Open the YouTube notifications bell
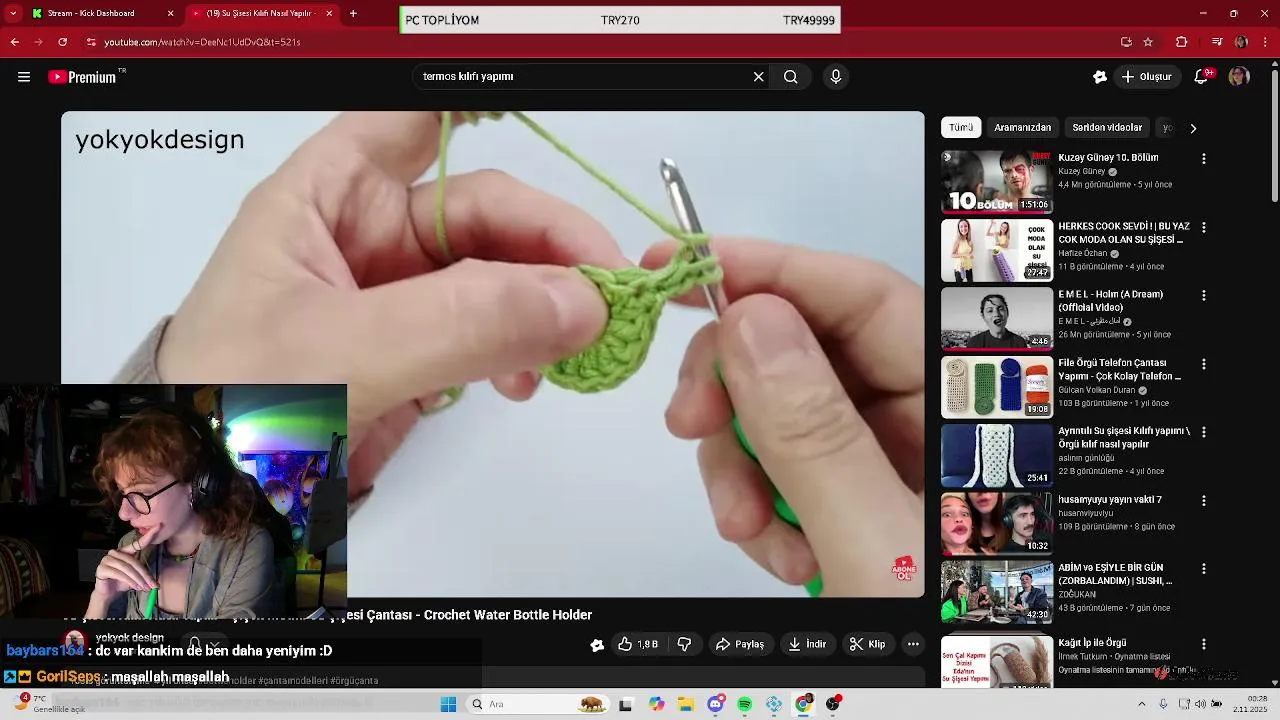The image size is (1280, 720). click(1202, 77)
